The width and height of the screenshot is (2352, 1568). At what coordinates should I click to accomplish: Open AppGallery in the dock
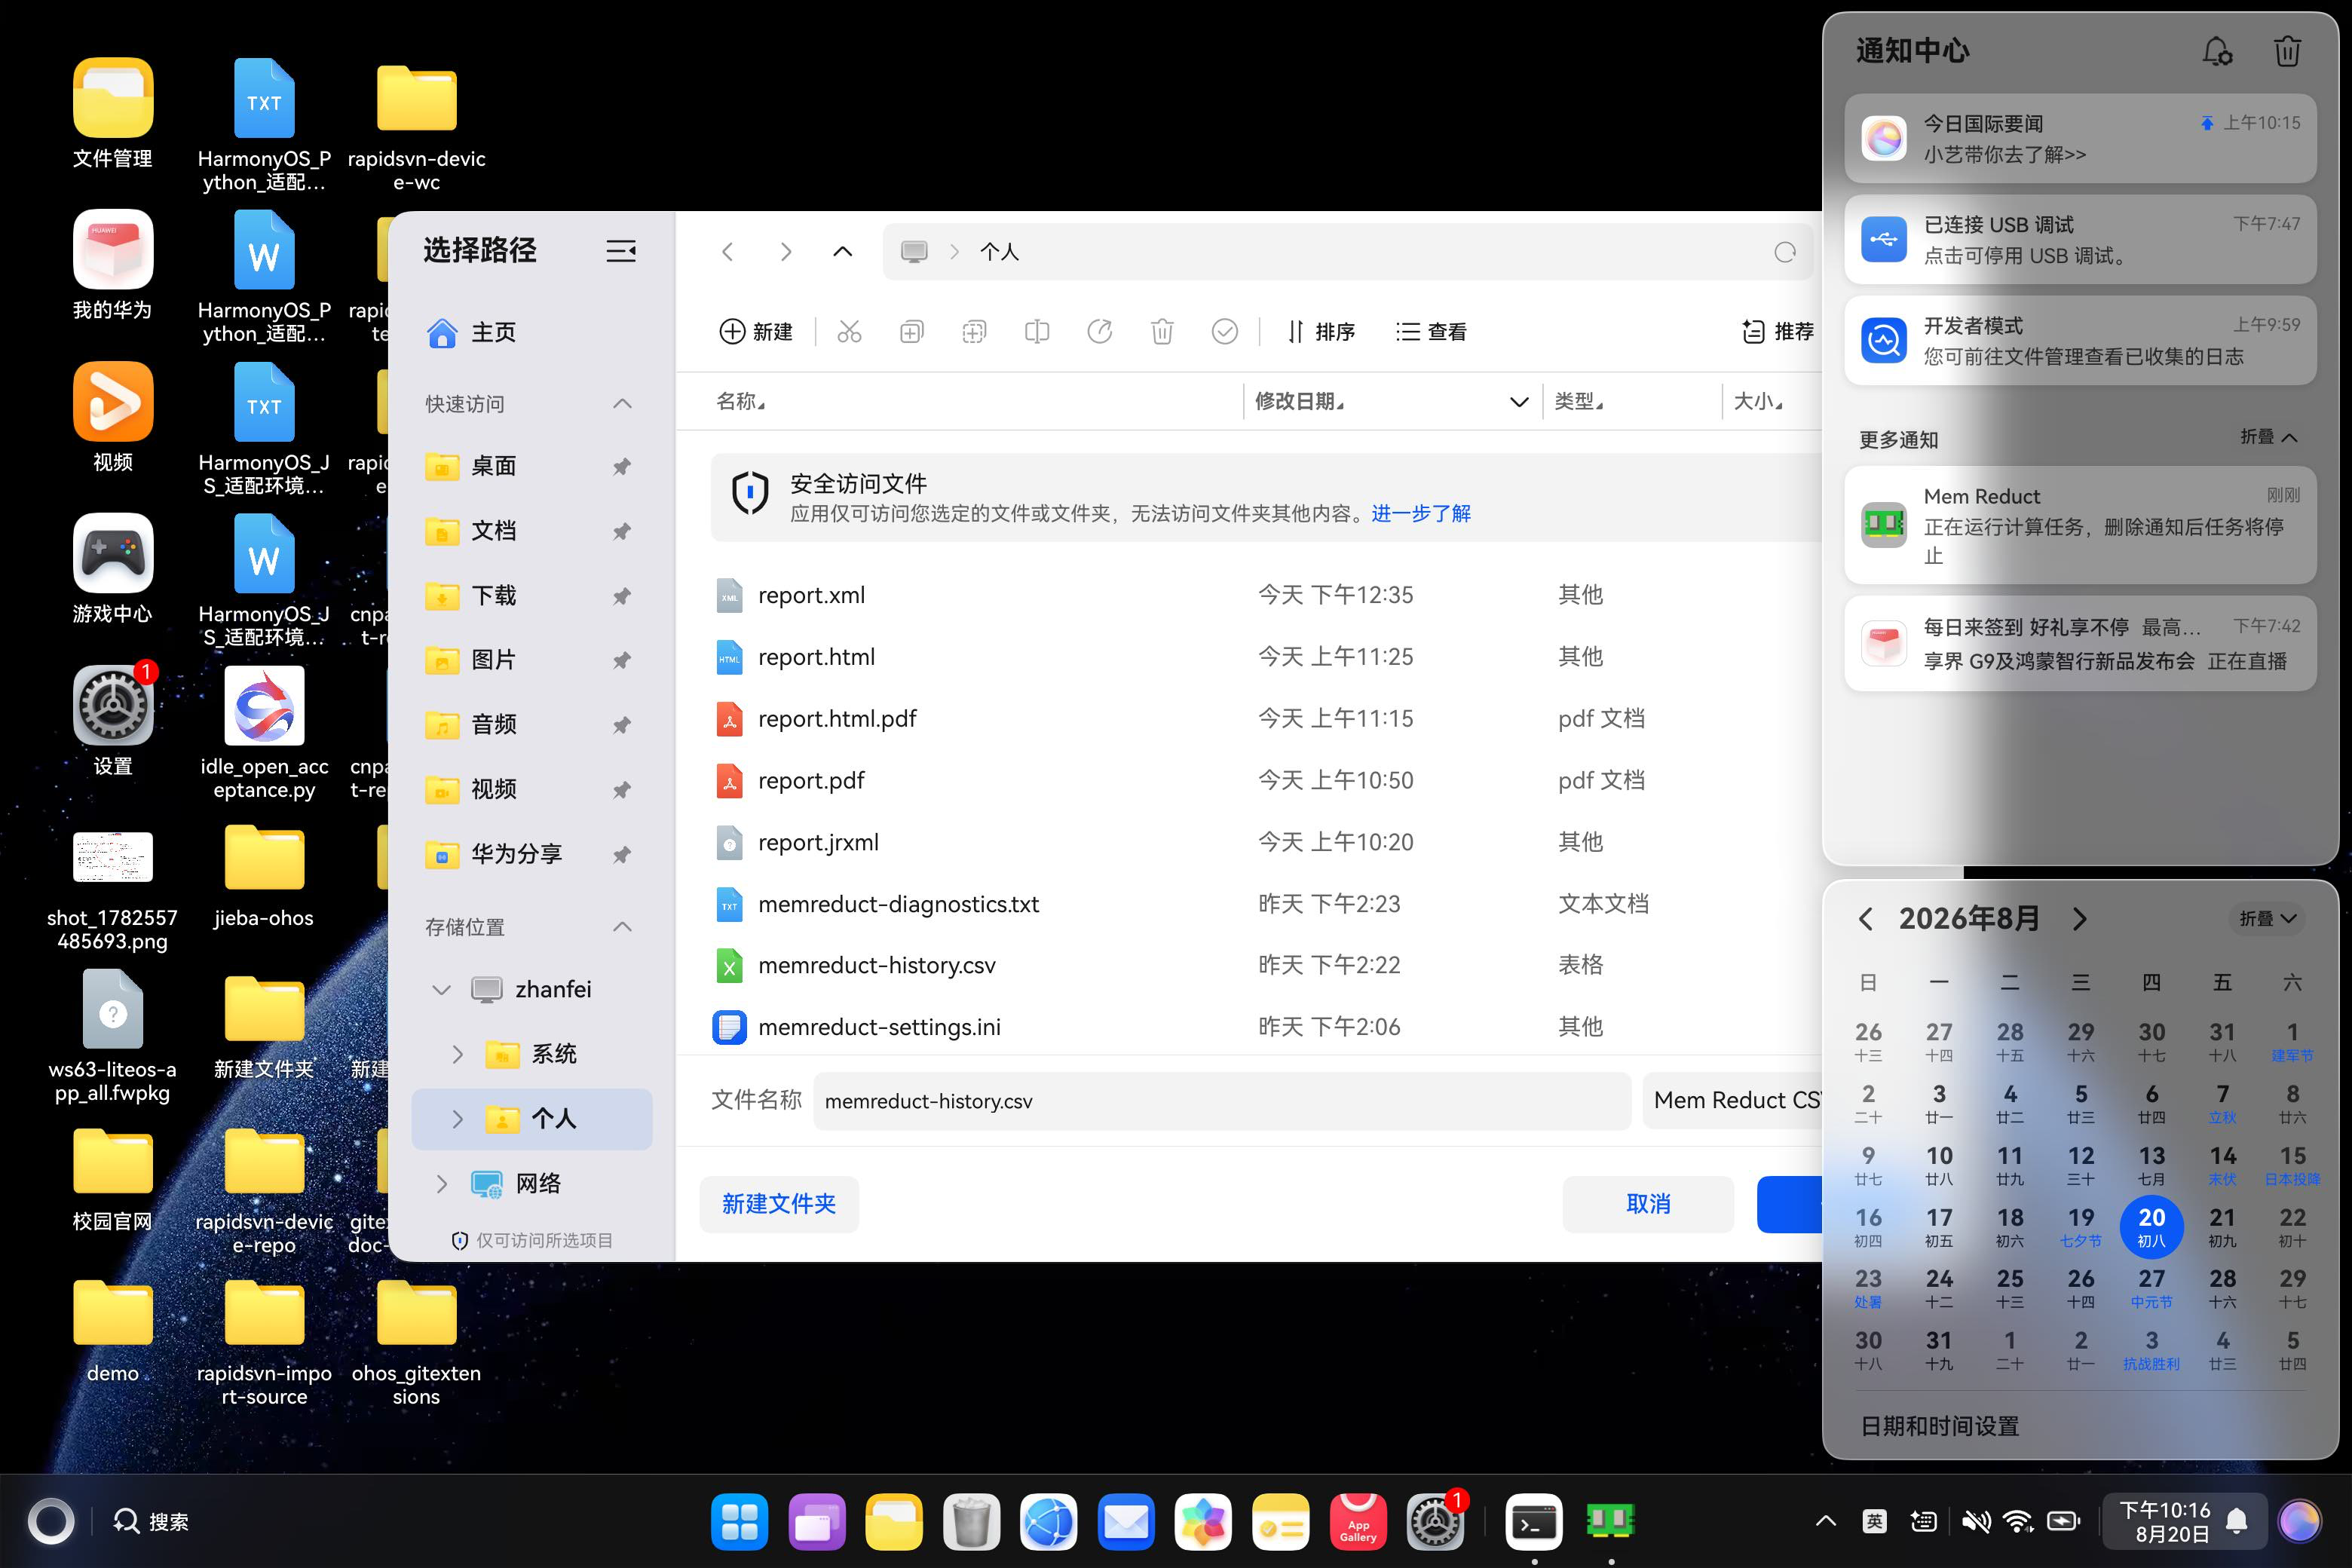tap(1358, 1522)
